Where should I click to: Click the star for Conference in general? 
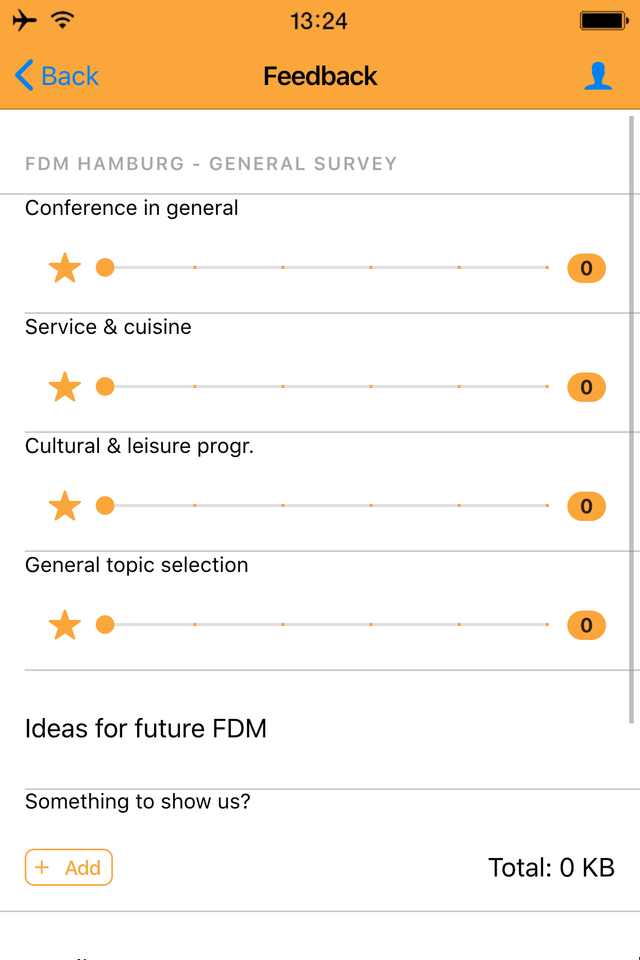tap(65, 268)
